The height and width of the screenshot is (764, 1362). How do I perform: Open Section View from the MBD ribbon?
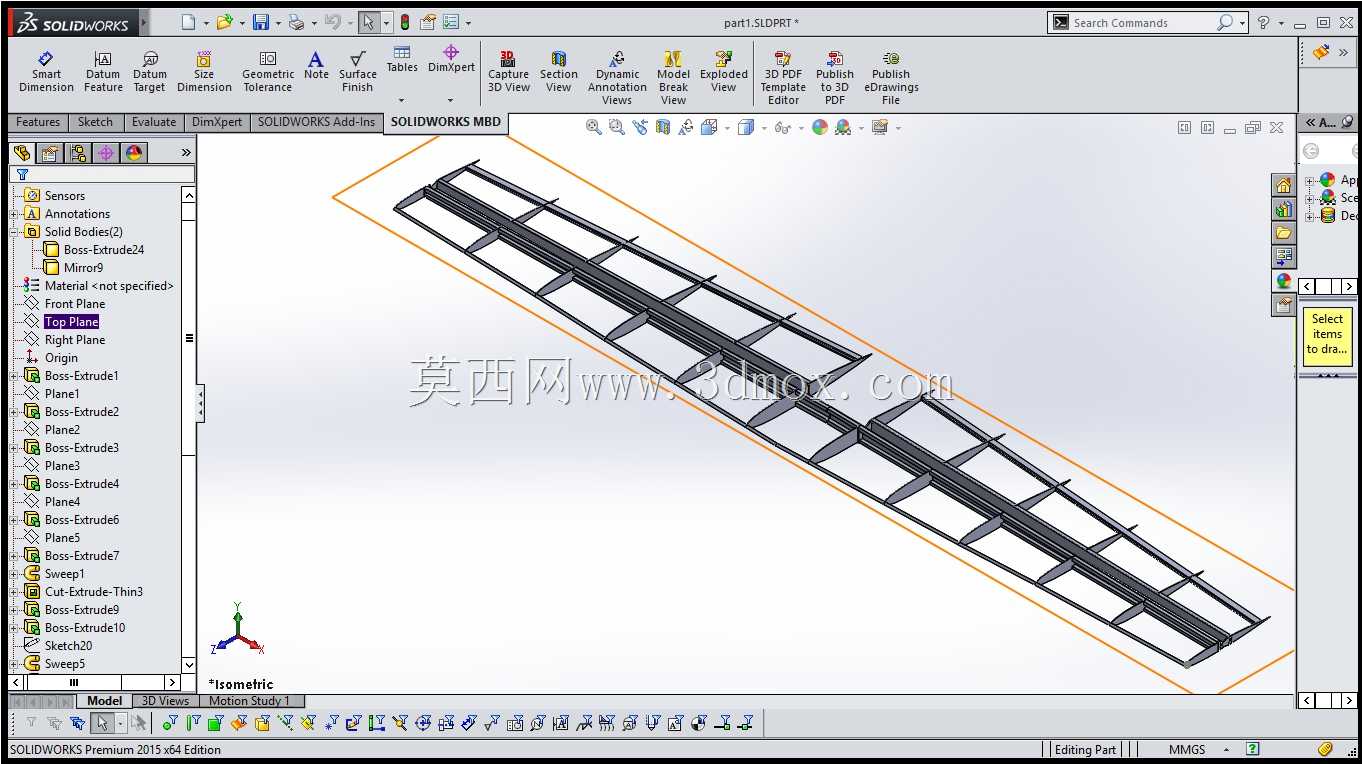pos(559,72)
